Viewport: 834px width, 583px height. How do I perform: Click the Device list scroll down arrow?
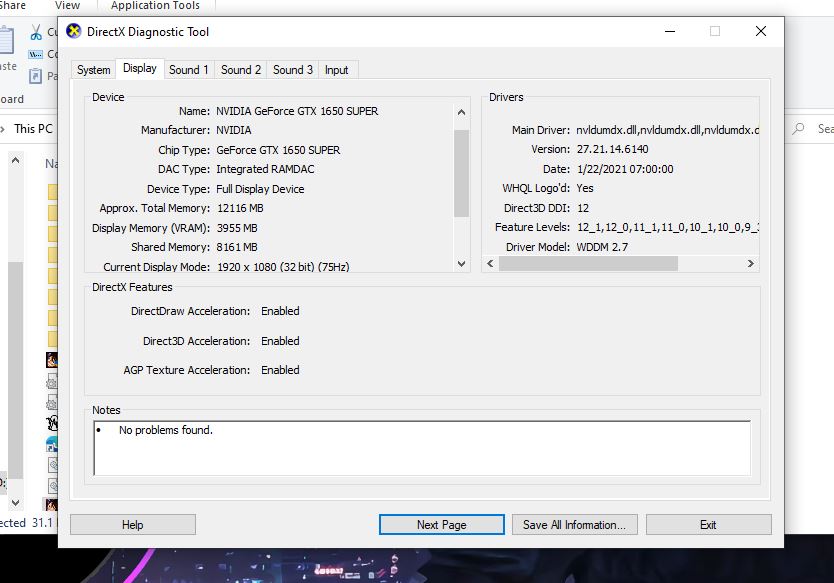pos(461,264)
